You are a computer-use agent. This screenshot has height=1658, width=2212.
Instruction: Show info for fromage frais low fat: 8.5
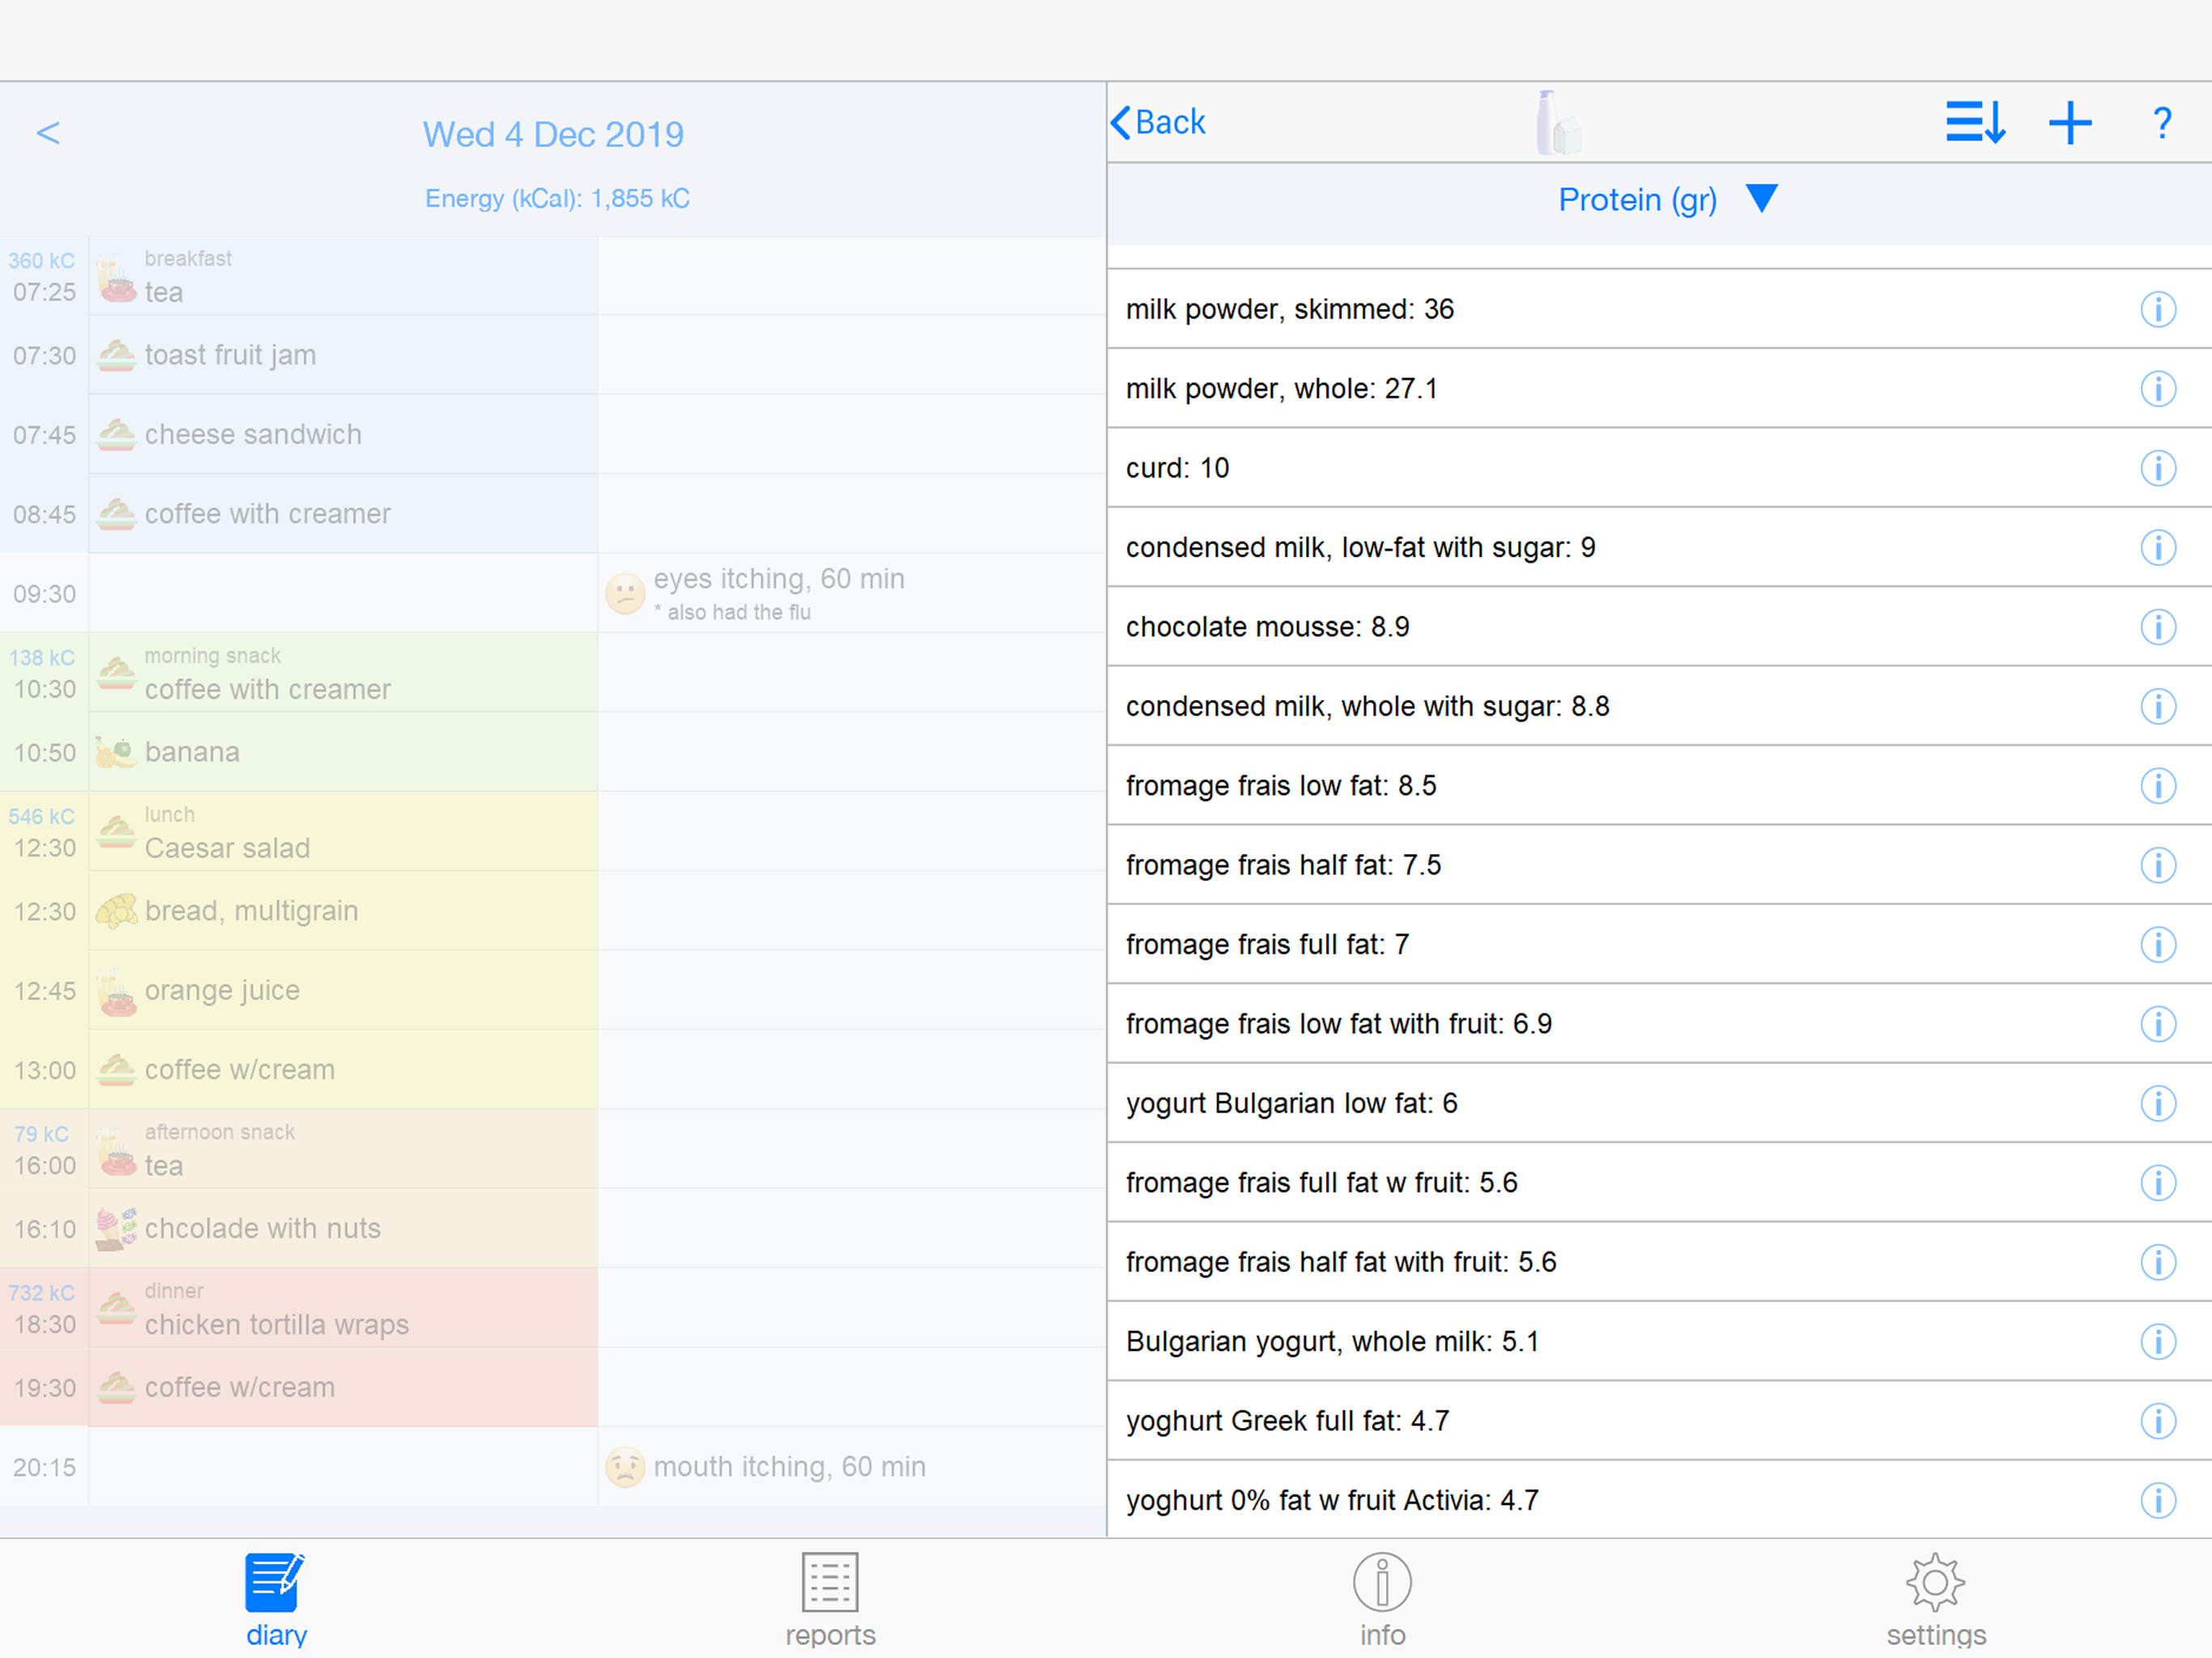click(x=2158, y=785)
